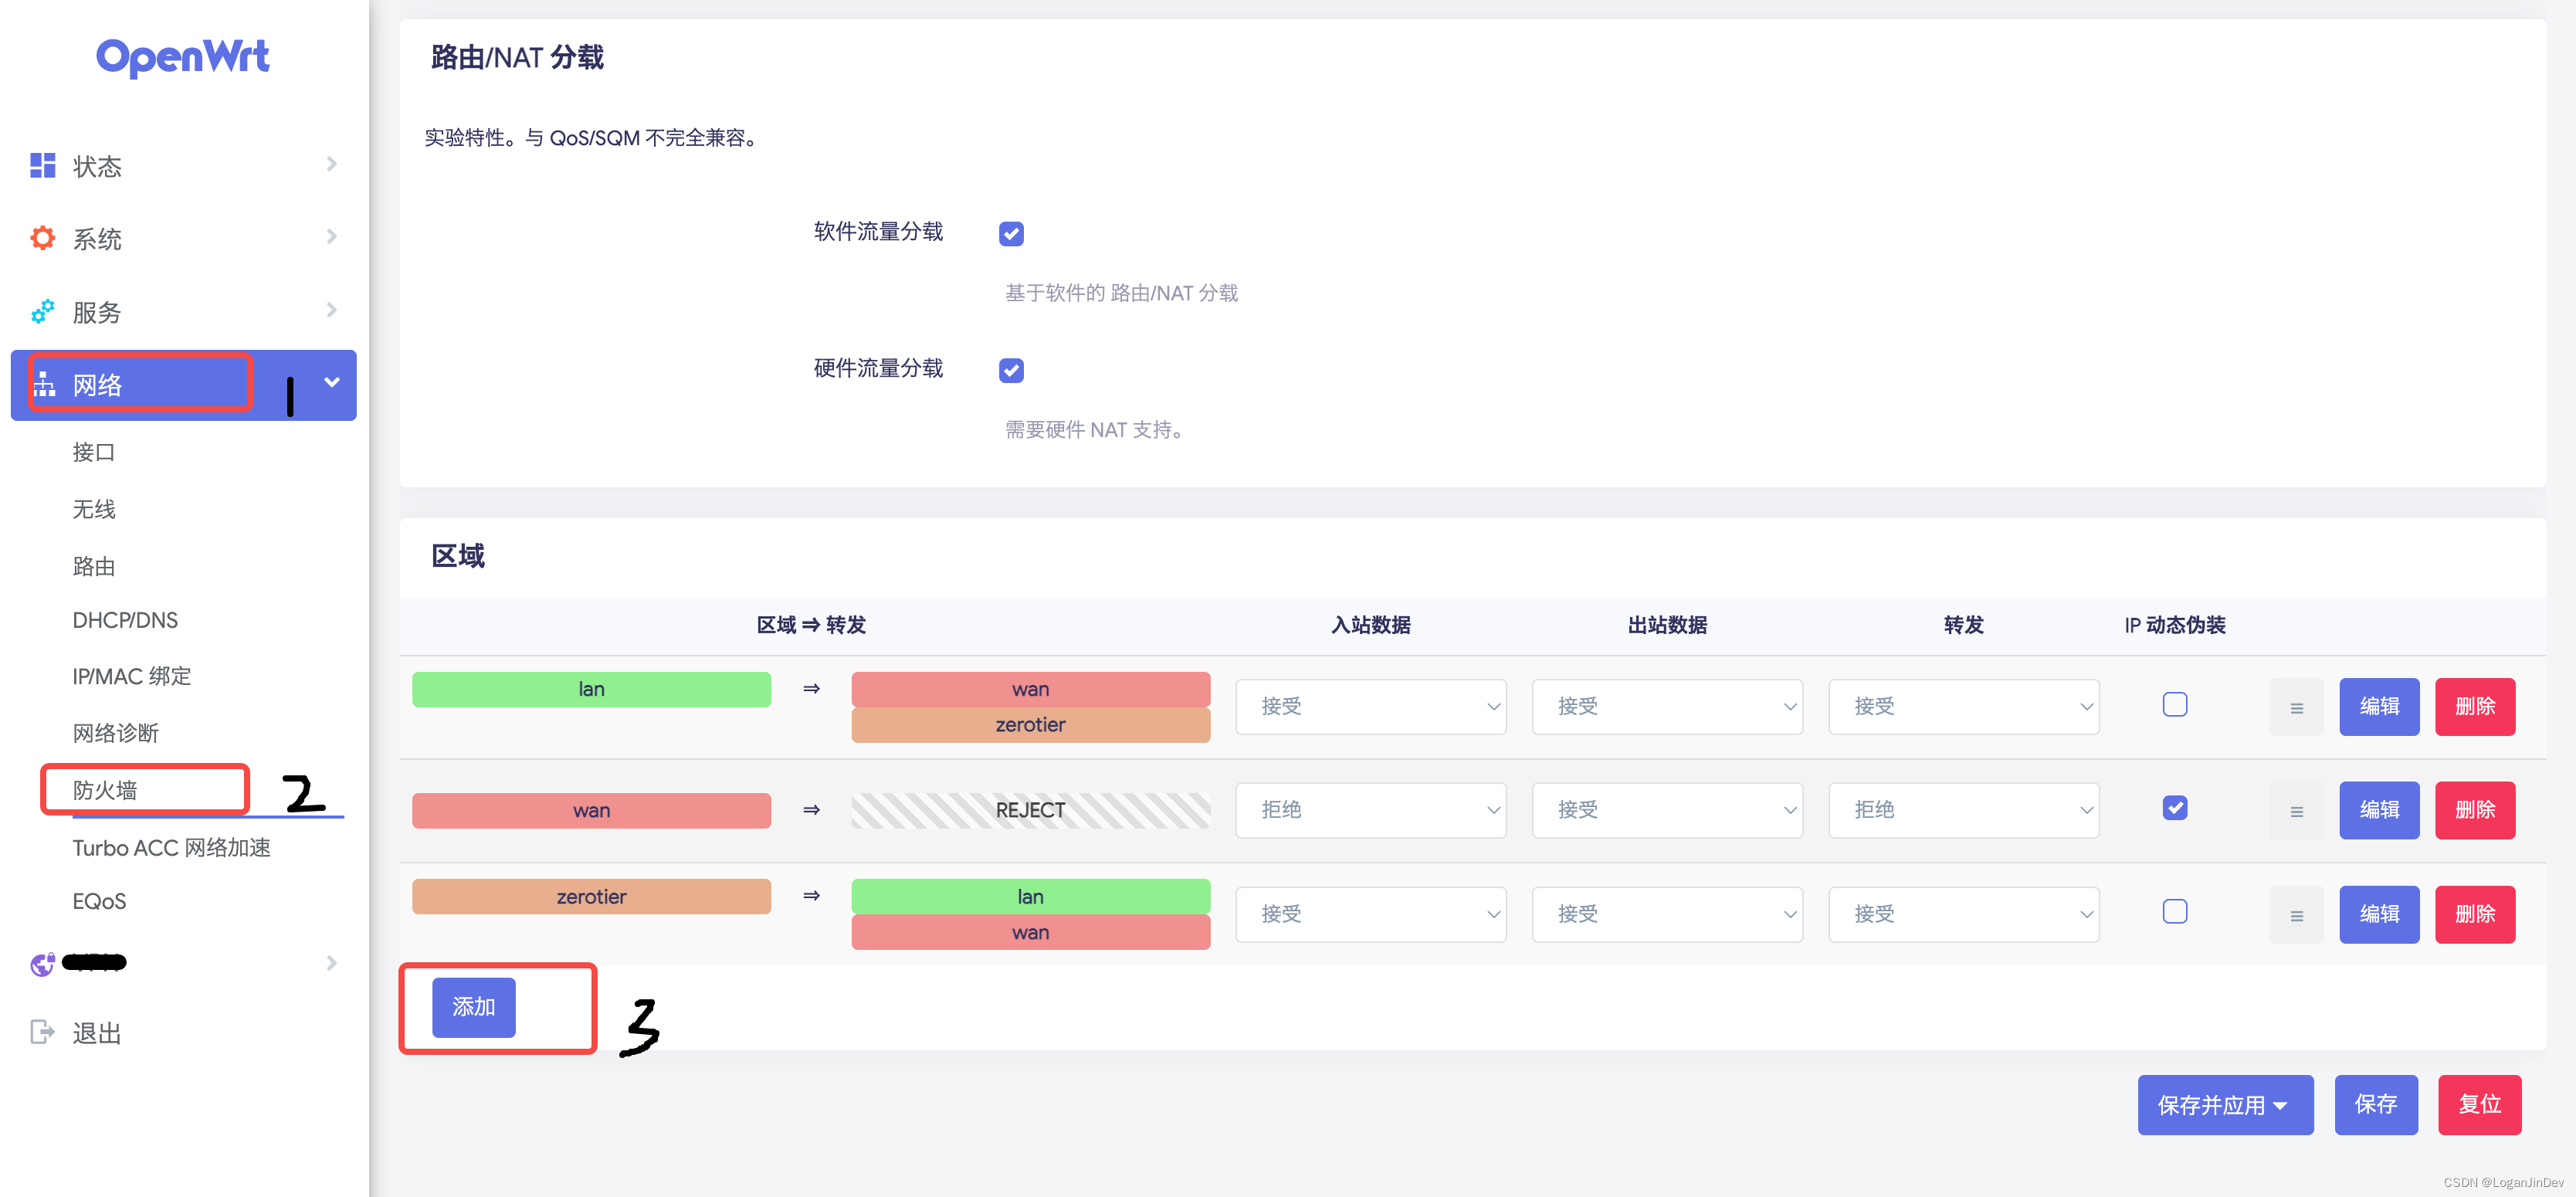Click 编辑 button for the zerotier zone

pyautogui.click(x=2379, y=914)
